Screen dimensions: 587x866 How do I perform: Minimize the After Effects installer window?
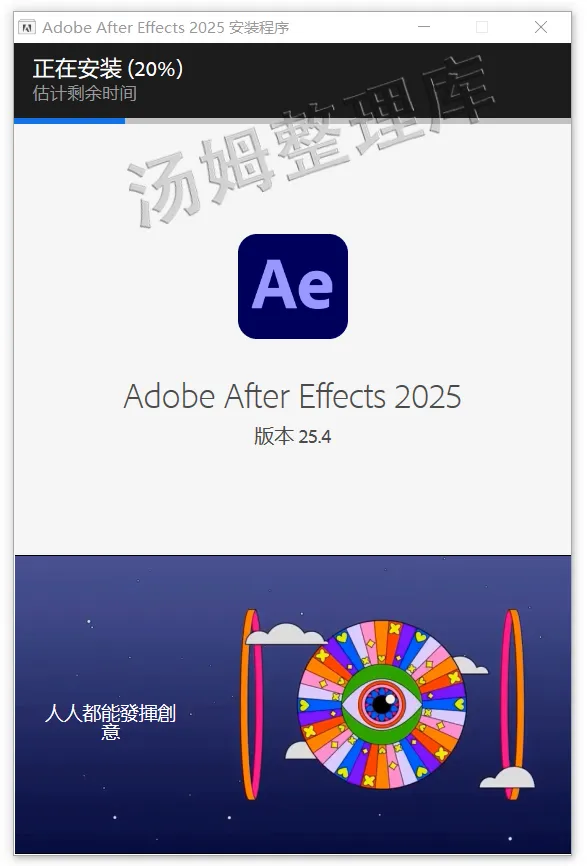pyautogui.click(x=424, y=27)
